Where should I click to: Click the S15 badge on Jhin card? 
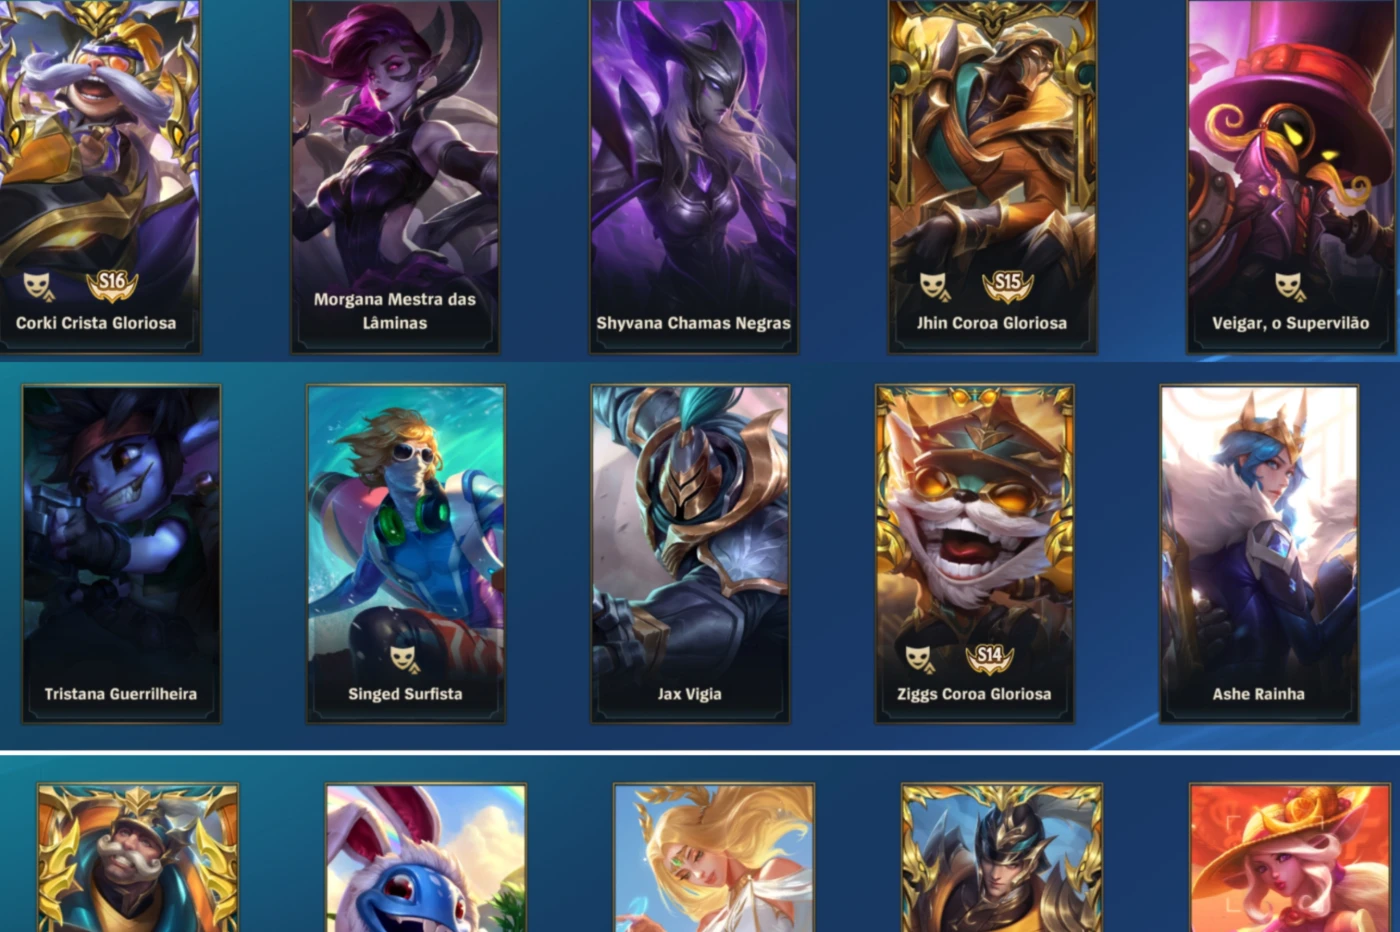click(1007, 285)
